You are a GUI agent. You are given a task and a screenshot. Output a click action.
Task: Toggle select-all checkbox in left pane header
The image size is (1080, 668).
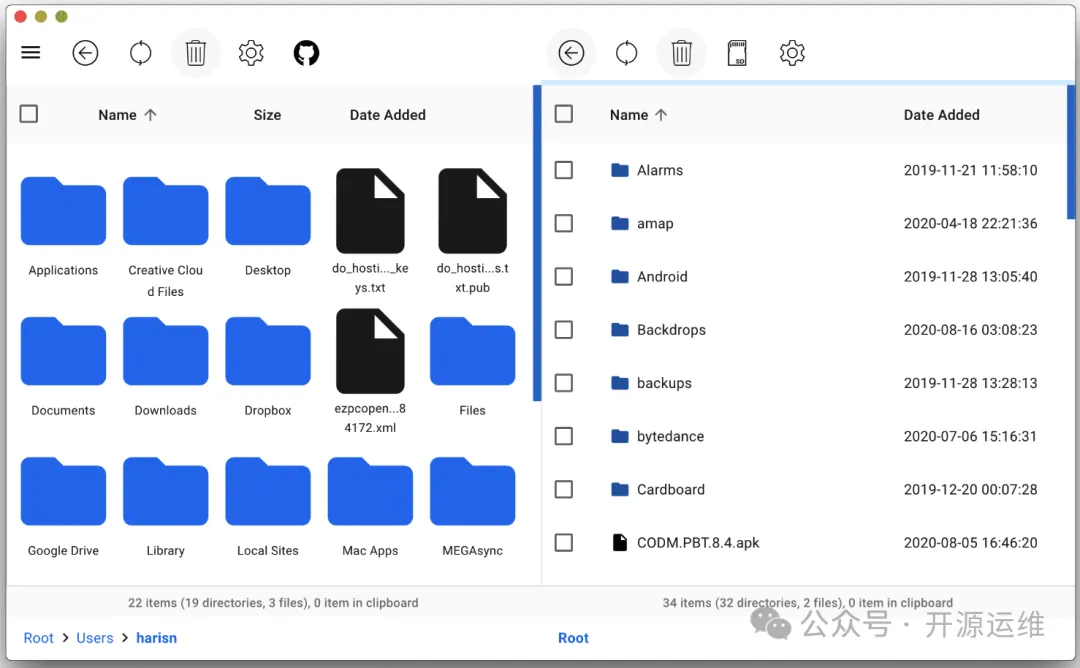point(29,114)
